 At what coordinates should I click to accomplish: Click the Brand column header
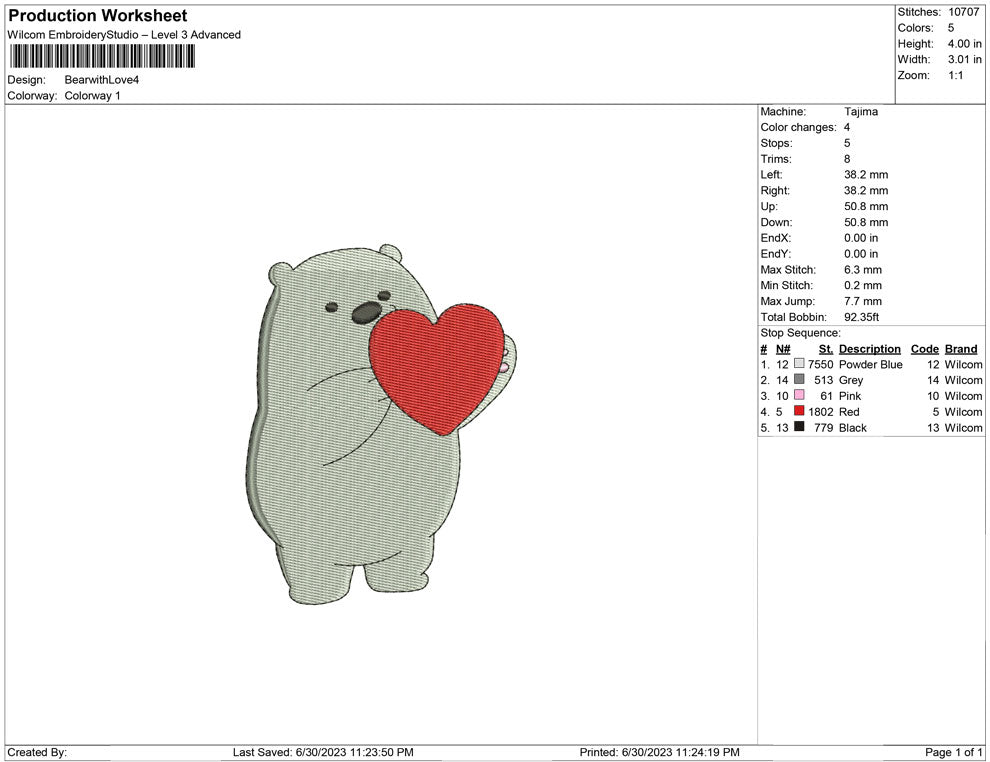960,349
